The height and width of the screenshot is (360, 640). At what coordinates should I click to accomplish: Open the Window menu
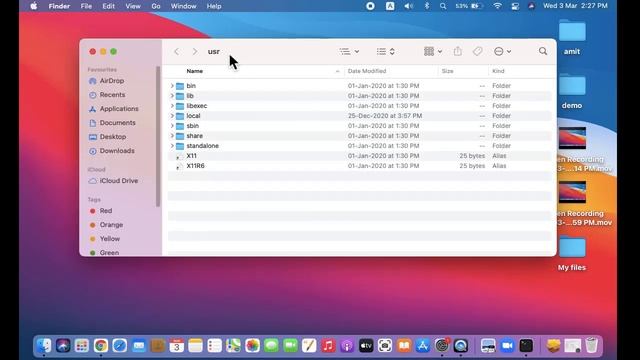[x=183, y=6]
